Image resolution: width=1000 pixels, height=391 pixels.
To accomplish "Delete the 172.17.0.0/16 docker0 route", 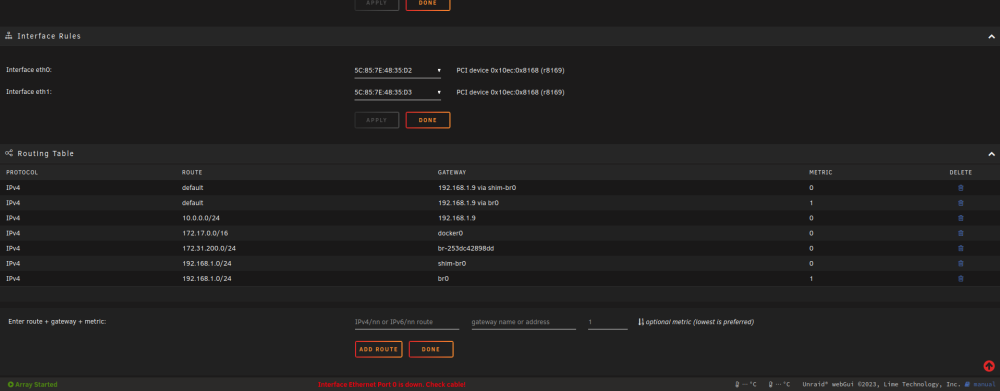I will (960, 233).
